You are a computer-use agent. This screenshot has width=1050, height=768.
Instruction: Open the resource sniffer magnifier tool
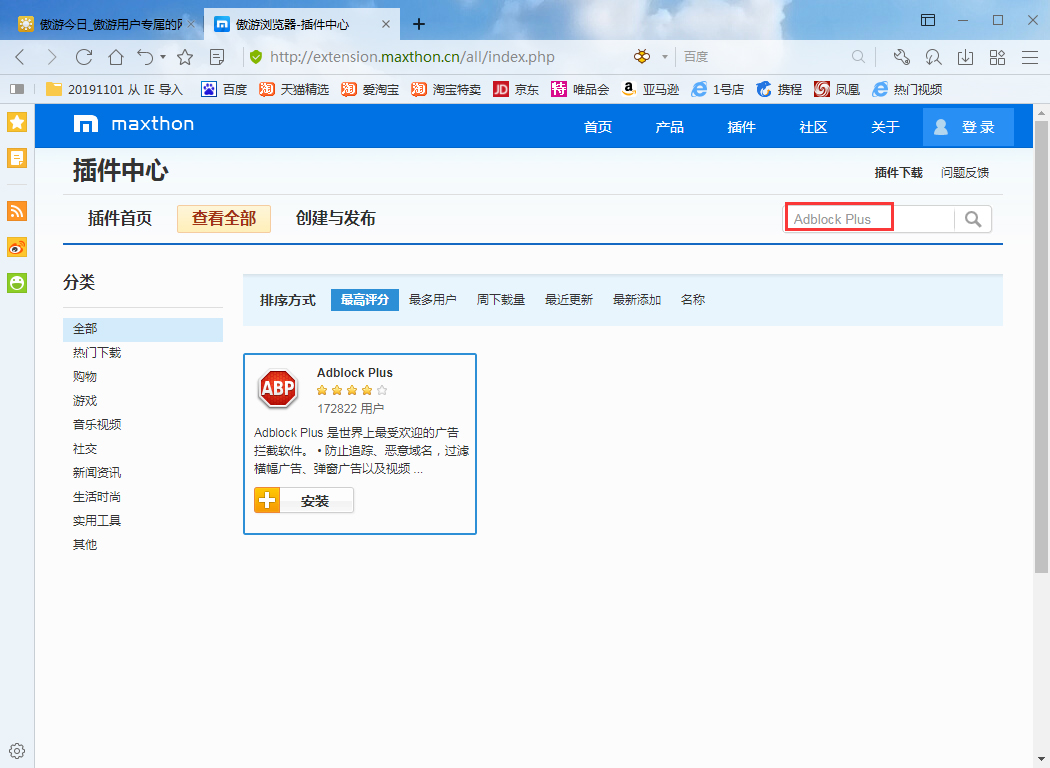934,57
